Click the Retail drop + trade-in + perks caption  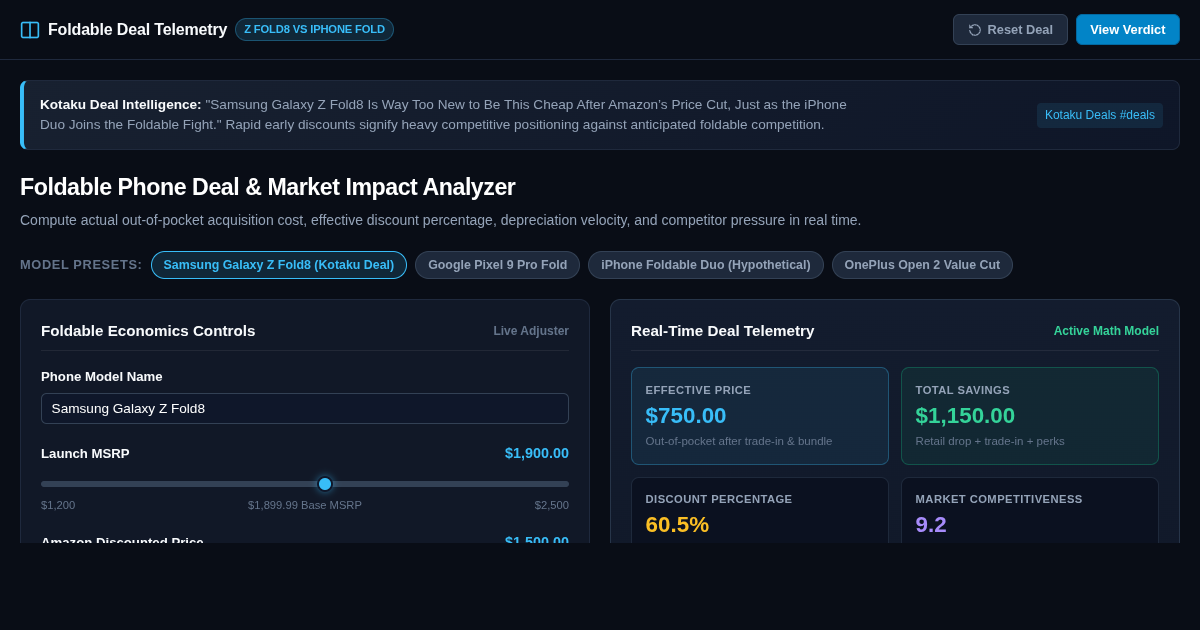click(x=990, y=441)
